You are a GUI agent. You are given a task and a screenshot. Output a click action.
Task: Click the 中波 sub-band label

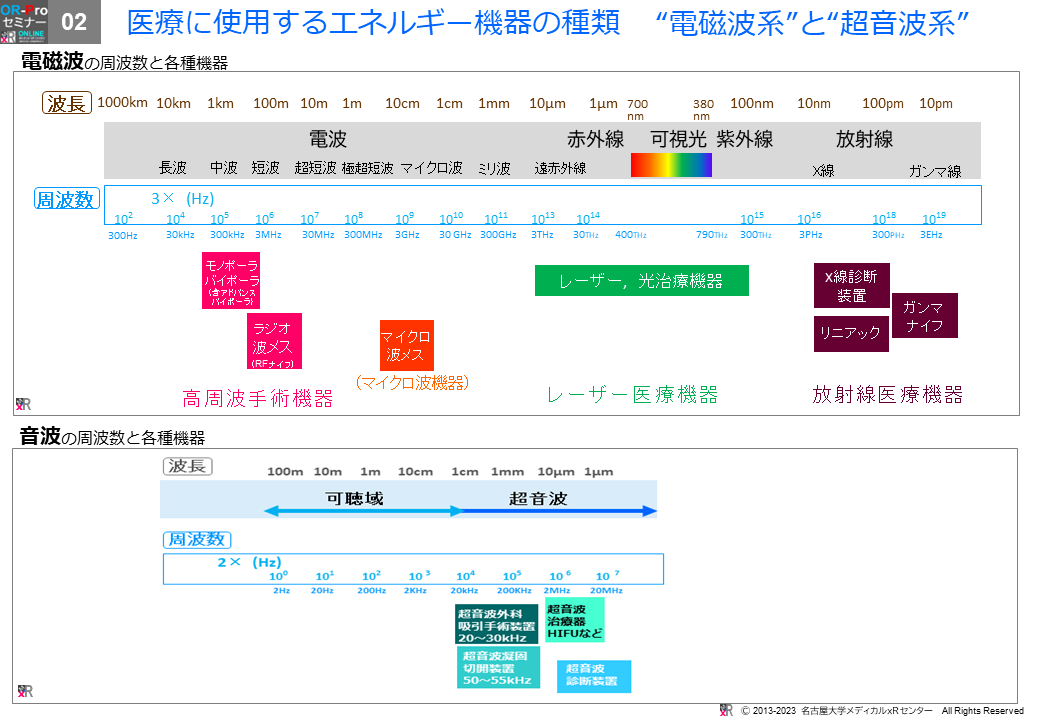point(224,168)
